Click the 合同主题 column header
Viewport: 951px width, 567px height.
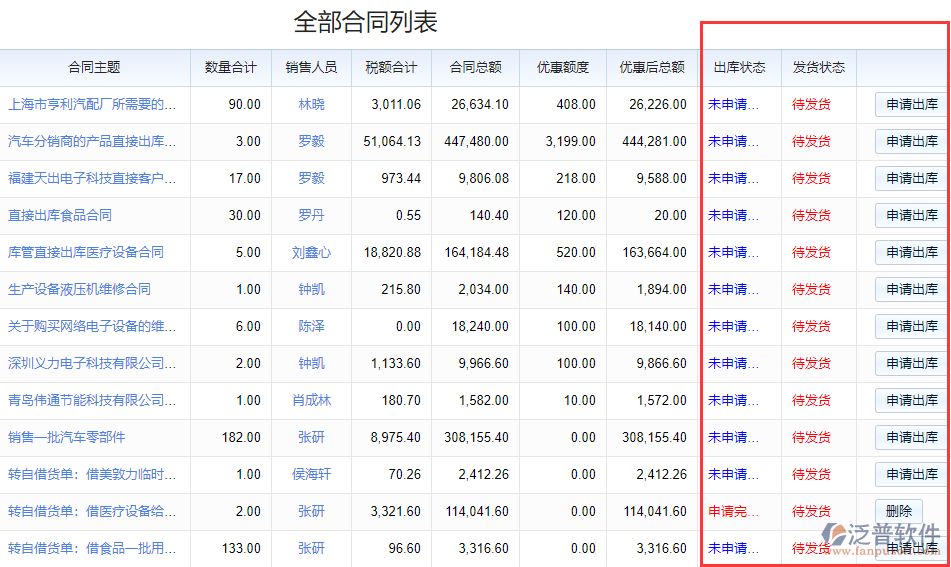pyautogui.click(x=94, y=67)
